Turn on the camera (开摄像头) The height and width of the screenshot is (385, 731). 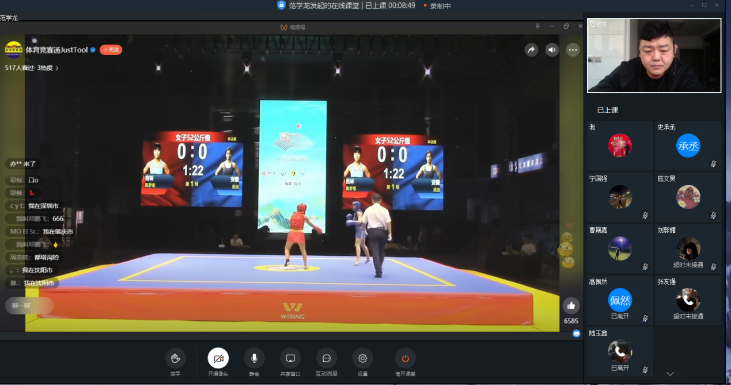(218, 358)
